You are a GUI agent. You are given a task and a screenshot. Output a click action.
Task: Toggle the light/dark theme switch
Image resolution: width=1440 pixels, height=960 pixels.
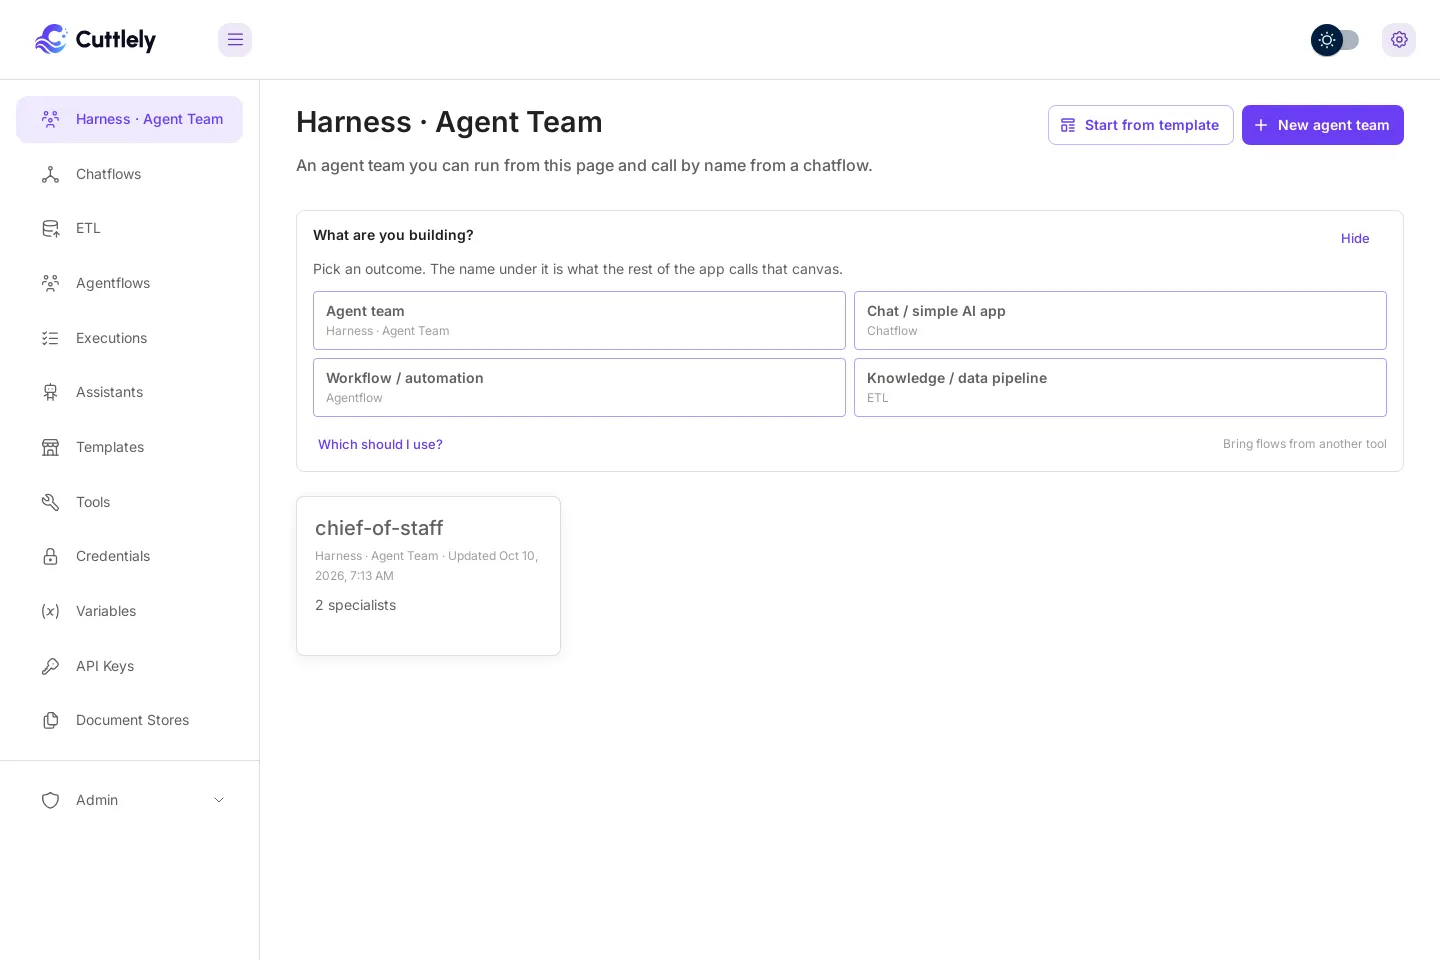(1335, 40)
